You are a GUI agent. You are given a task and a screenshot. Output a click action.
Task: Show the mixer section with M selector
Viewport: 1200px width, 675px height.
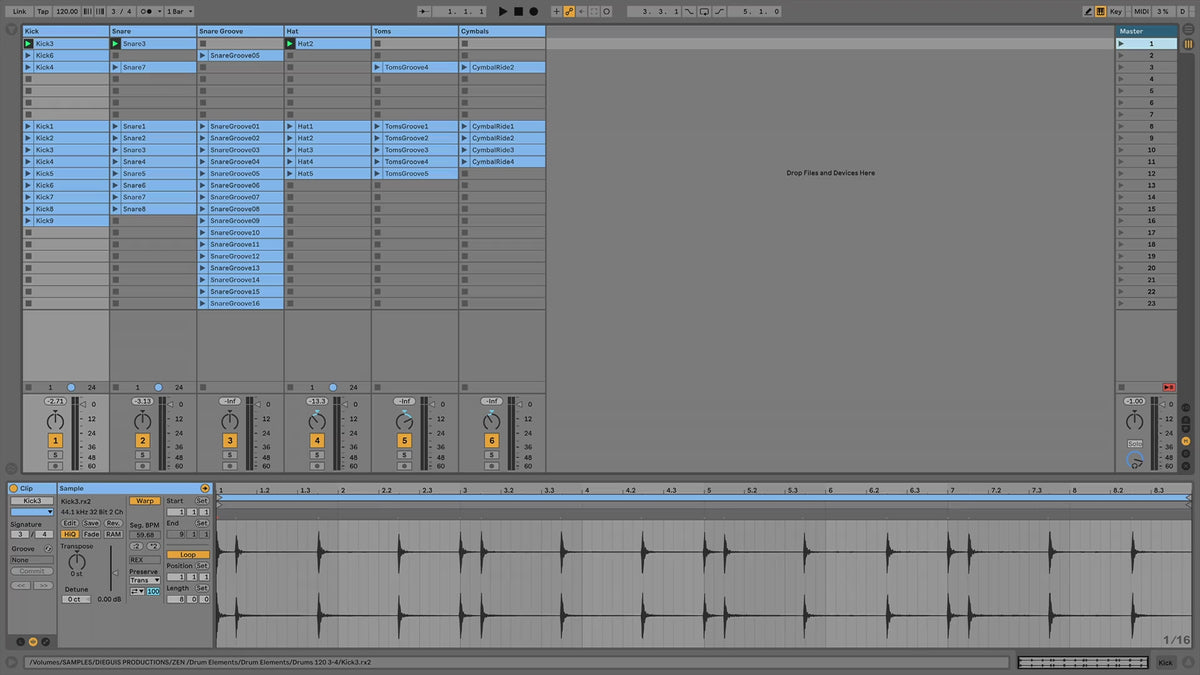pos(1185,440)
